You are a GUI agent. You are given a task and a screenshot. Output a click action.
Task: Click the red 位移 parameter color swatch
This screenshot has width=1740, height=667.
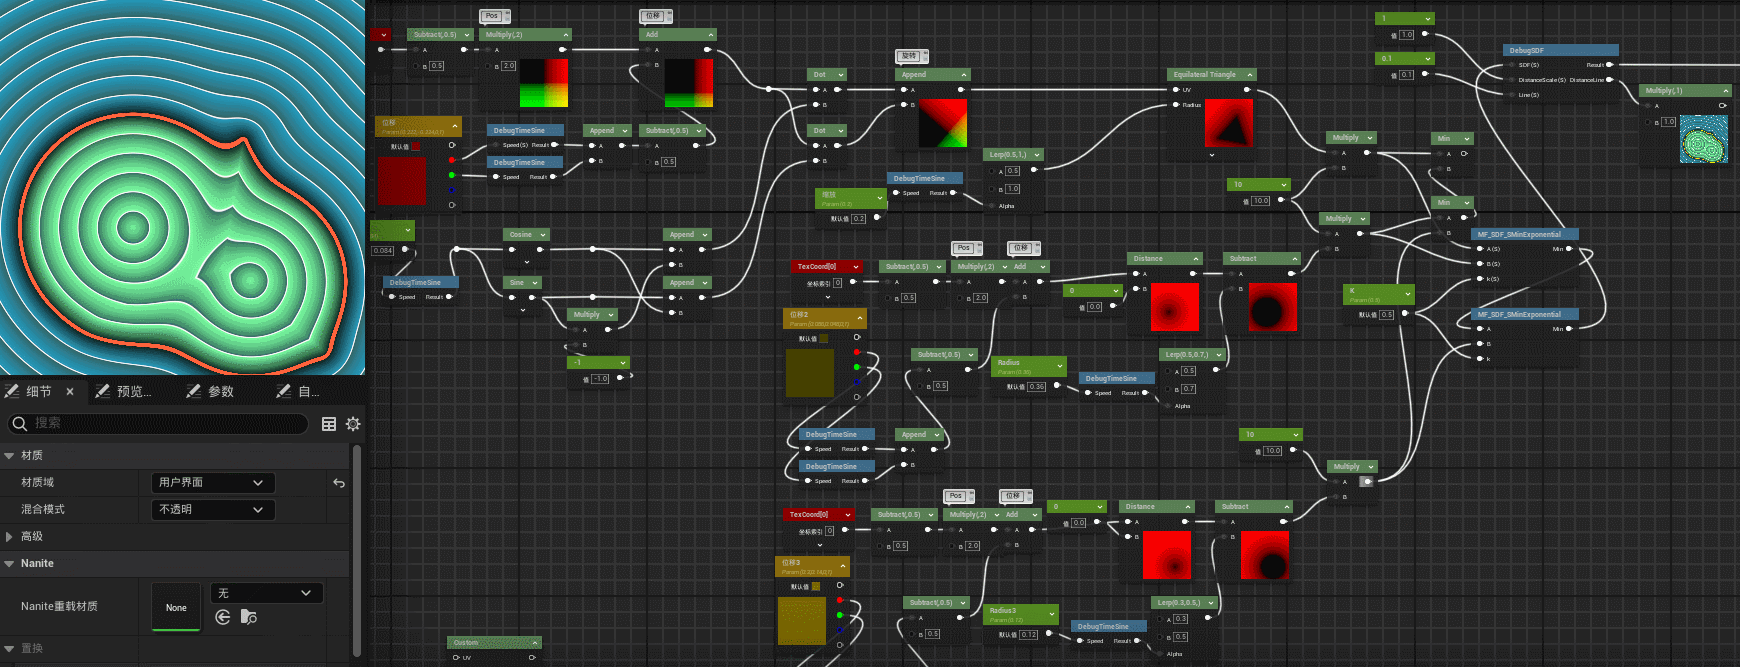click(401, 181)
